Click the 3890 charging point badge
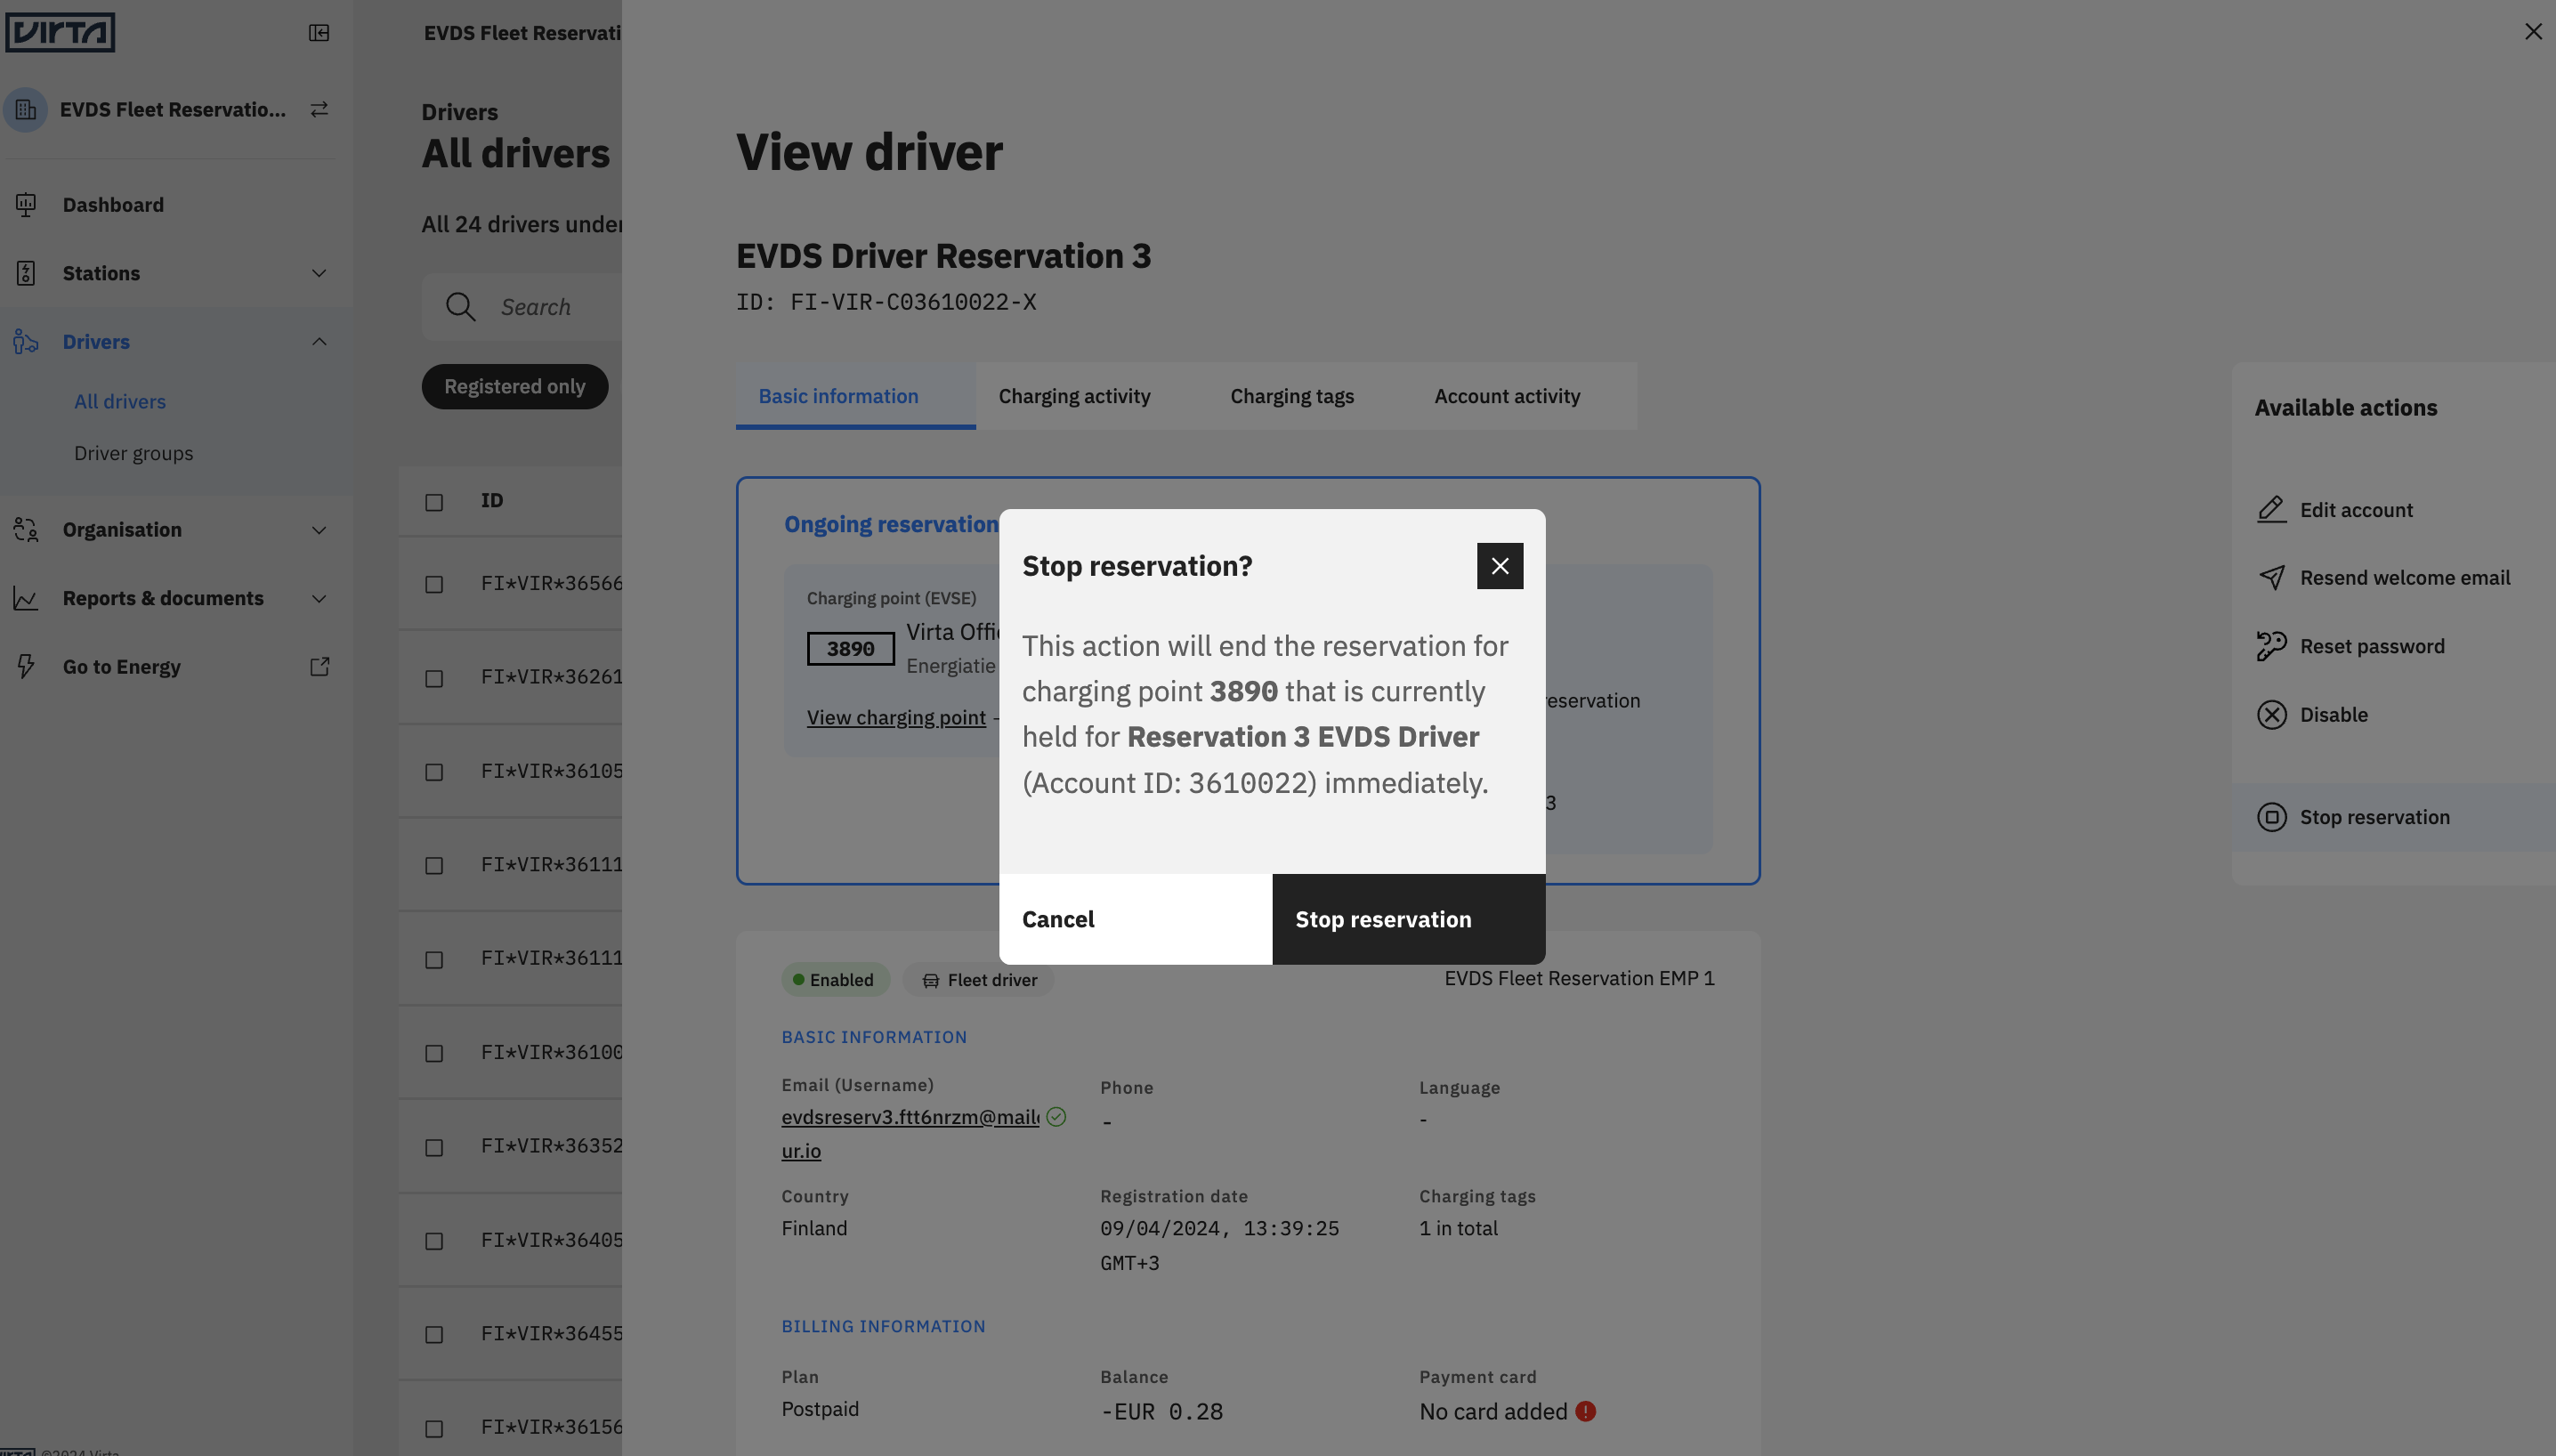 (x=851, y=649)
